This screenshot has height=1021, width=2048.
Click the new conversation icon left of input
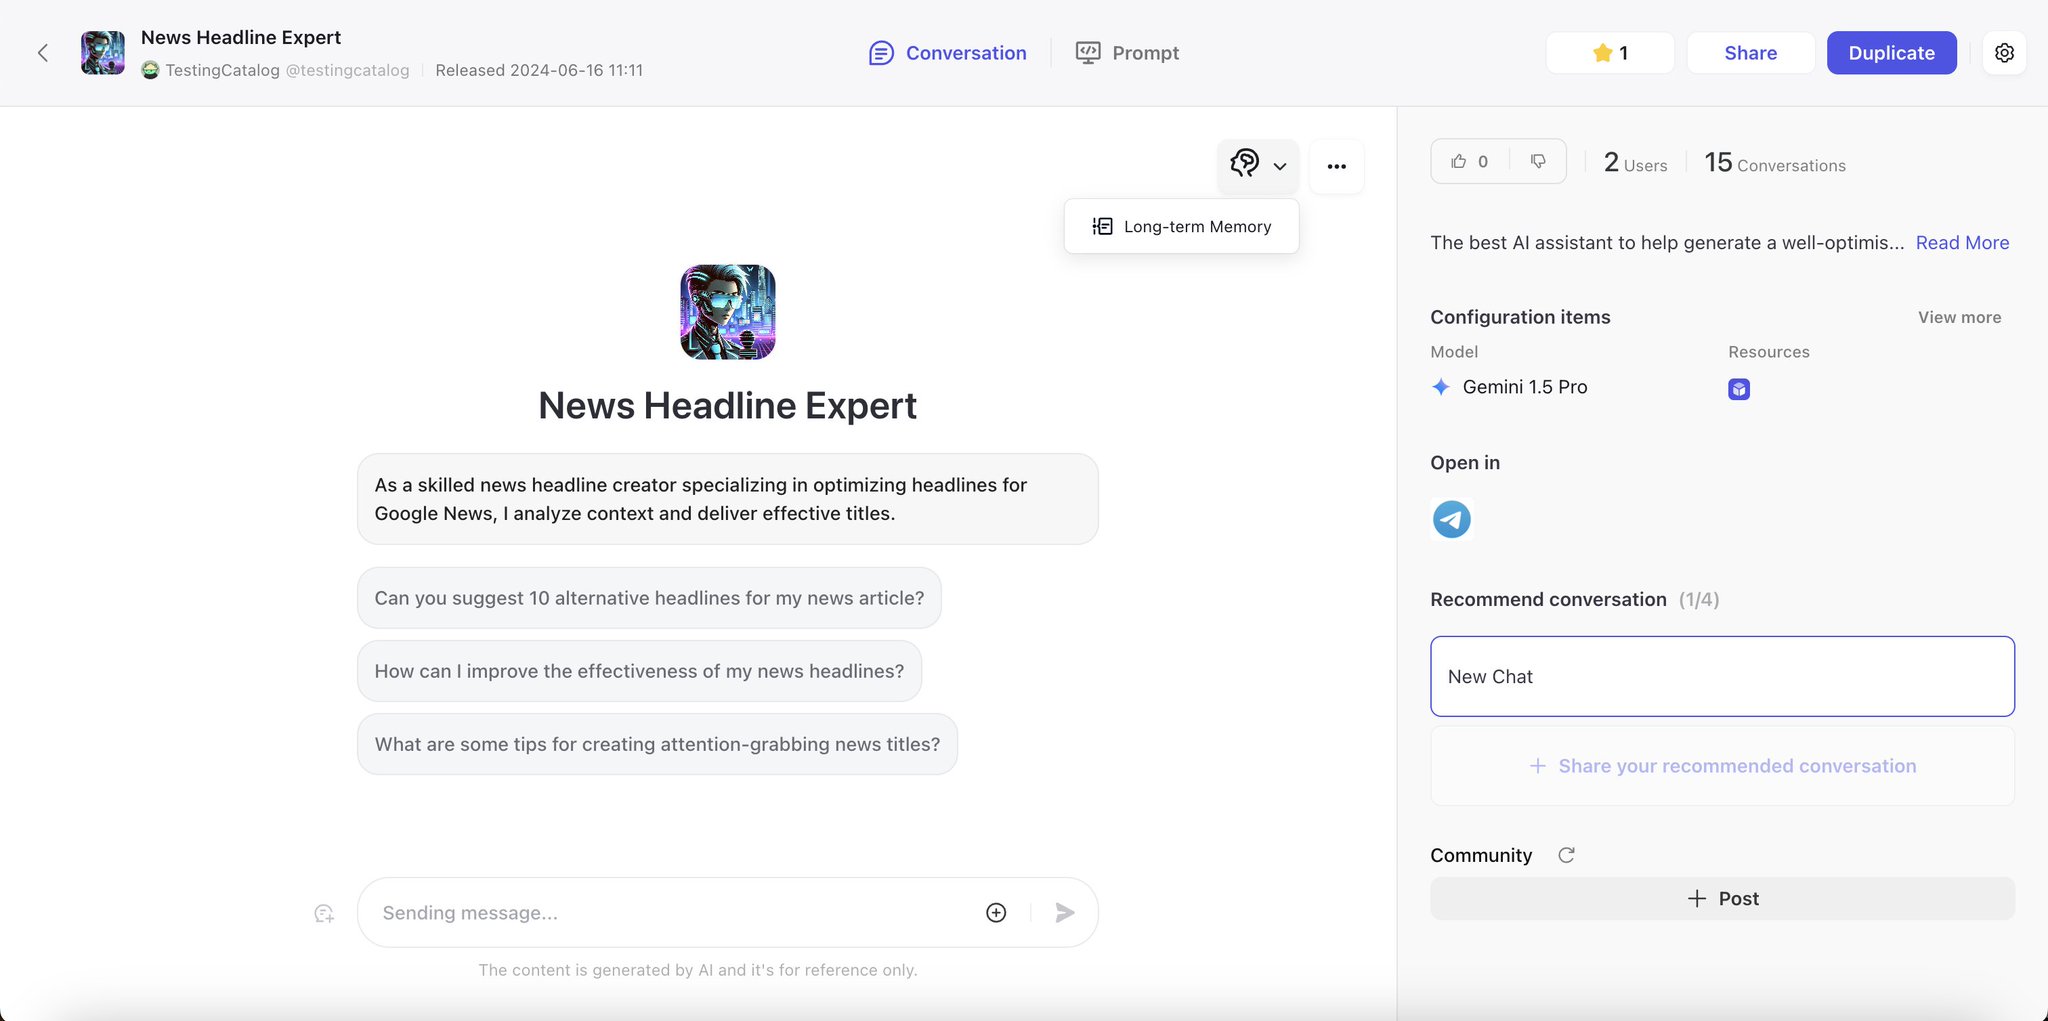coord(324,913)
